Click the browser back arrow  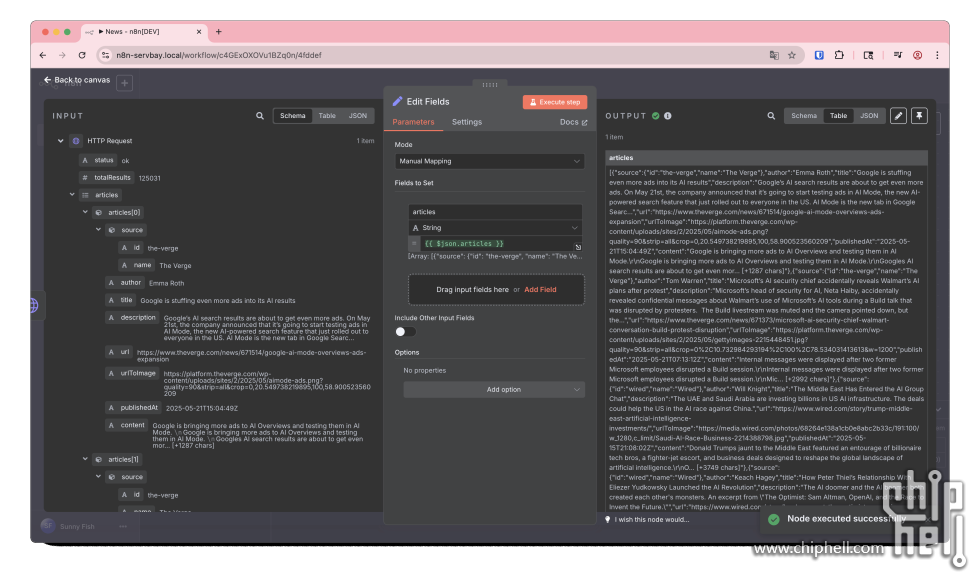coord(42,56)
